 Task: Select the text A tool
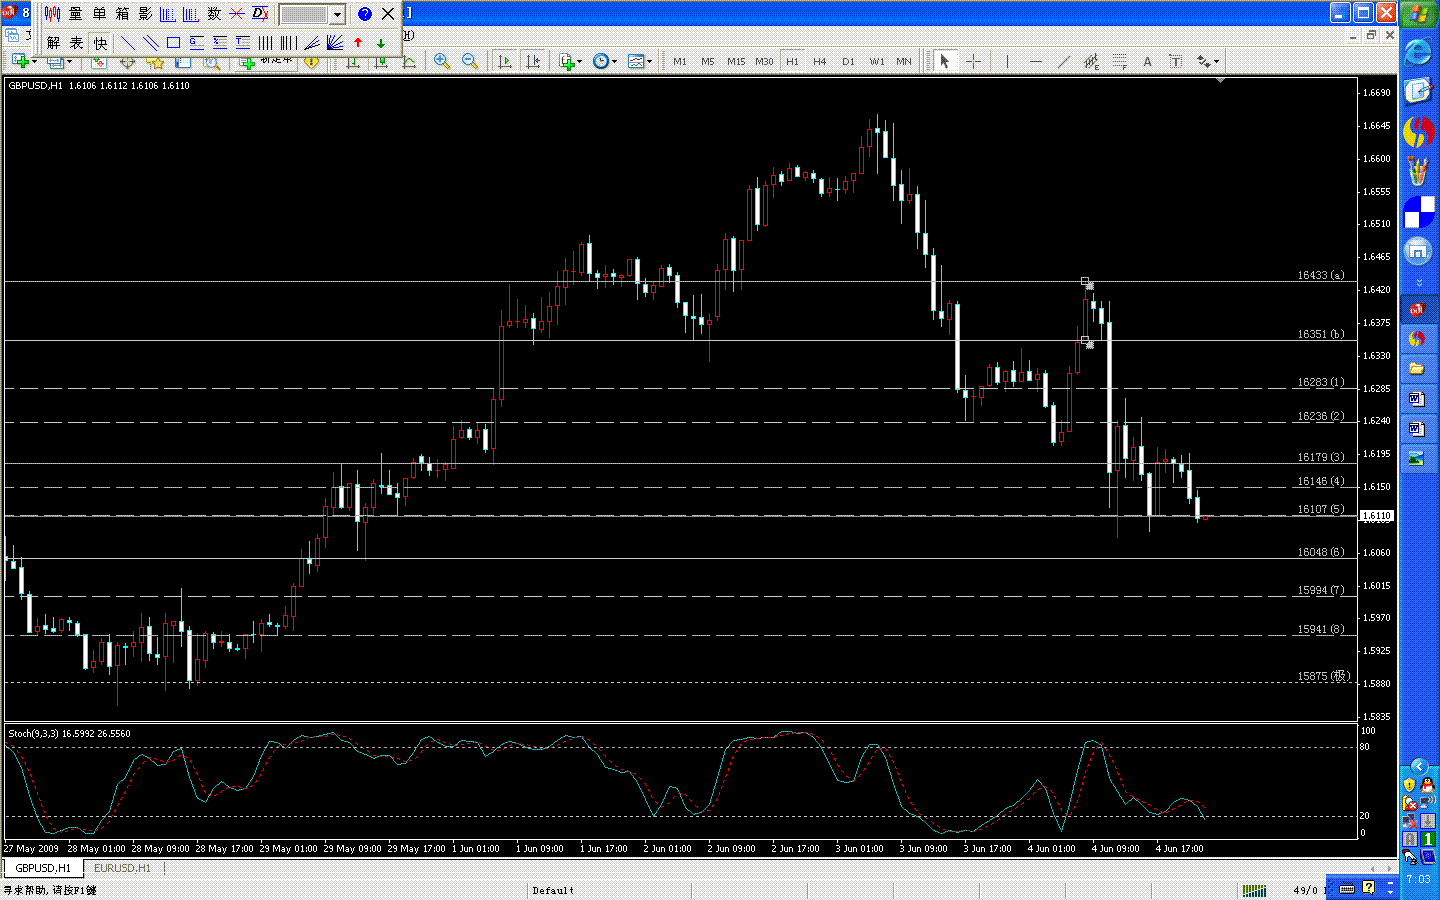1147,61
